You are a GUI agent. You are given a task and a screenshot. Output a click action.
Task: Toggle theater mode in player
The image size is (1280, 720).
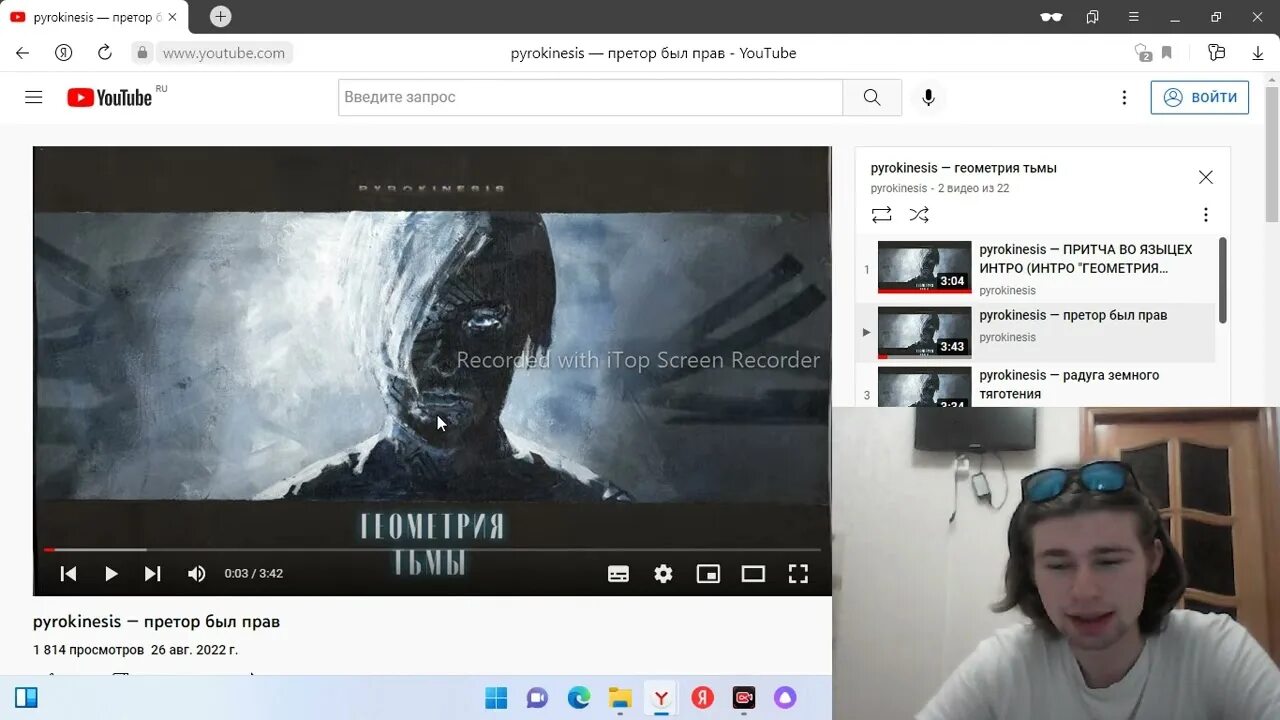(753, 574)
